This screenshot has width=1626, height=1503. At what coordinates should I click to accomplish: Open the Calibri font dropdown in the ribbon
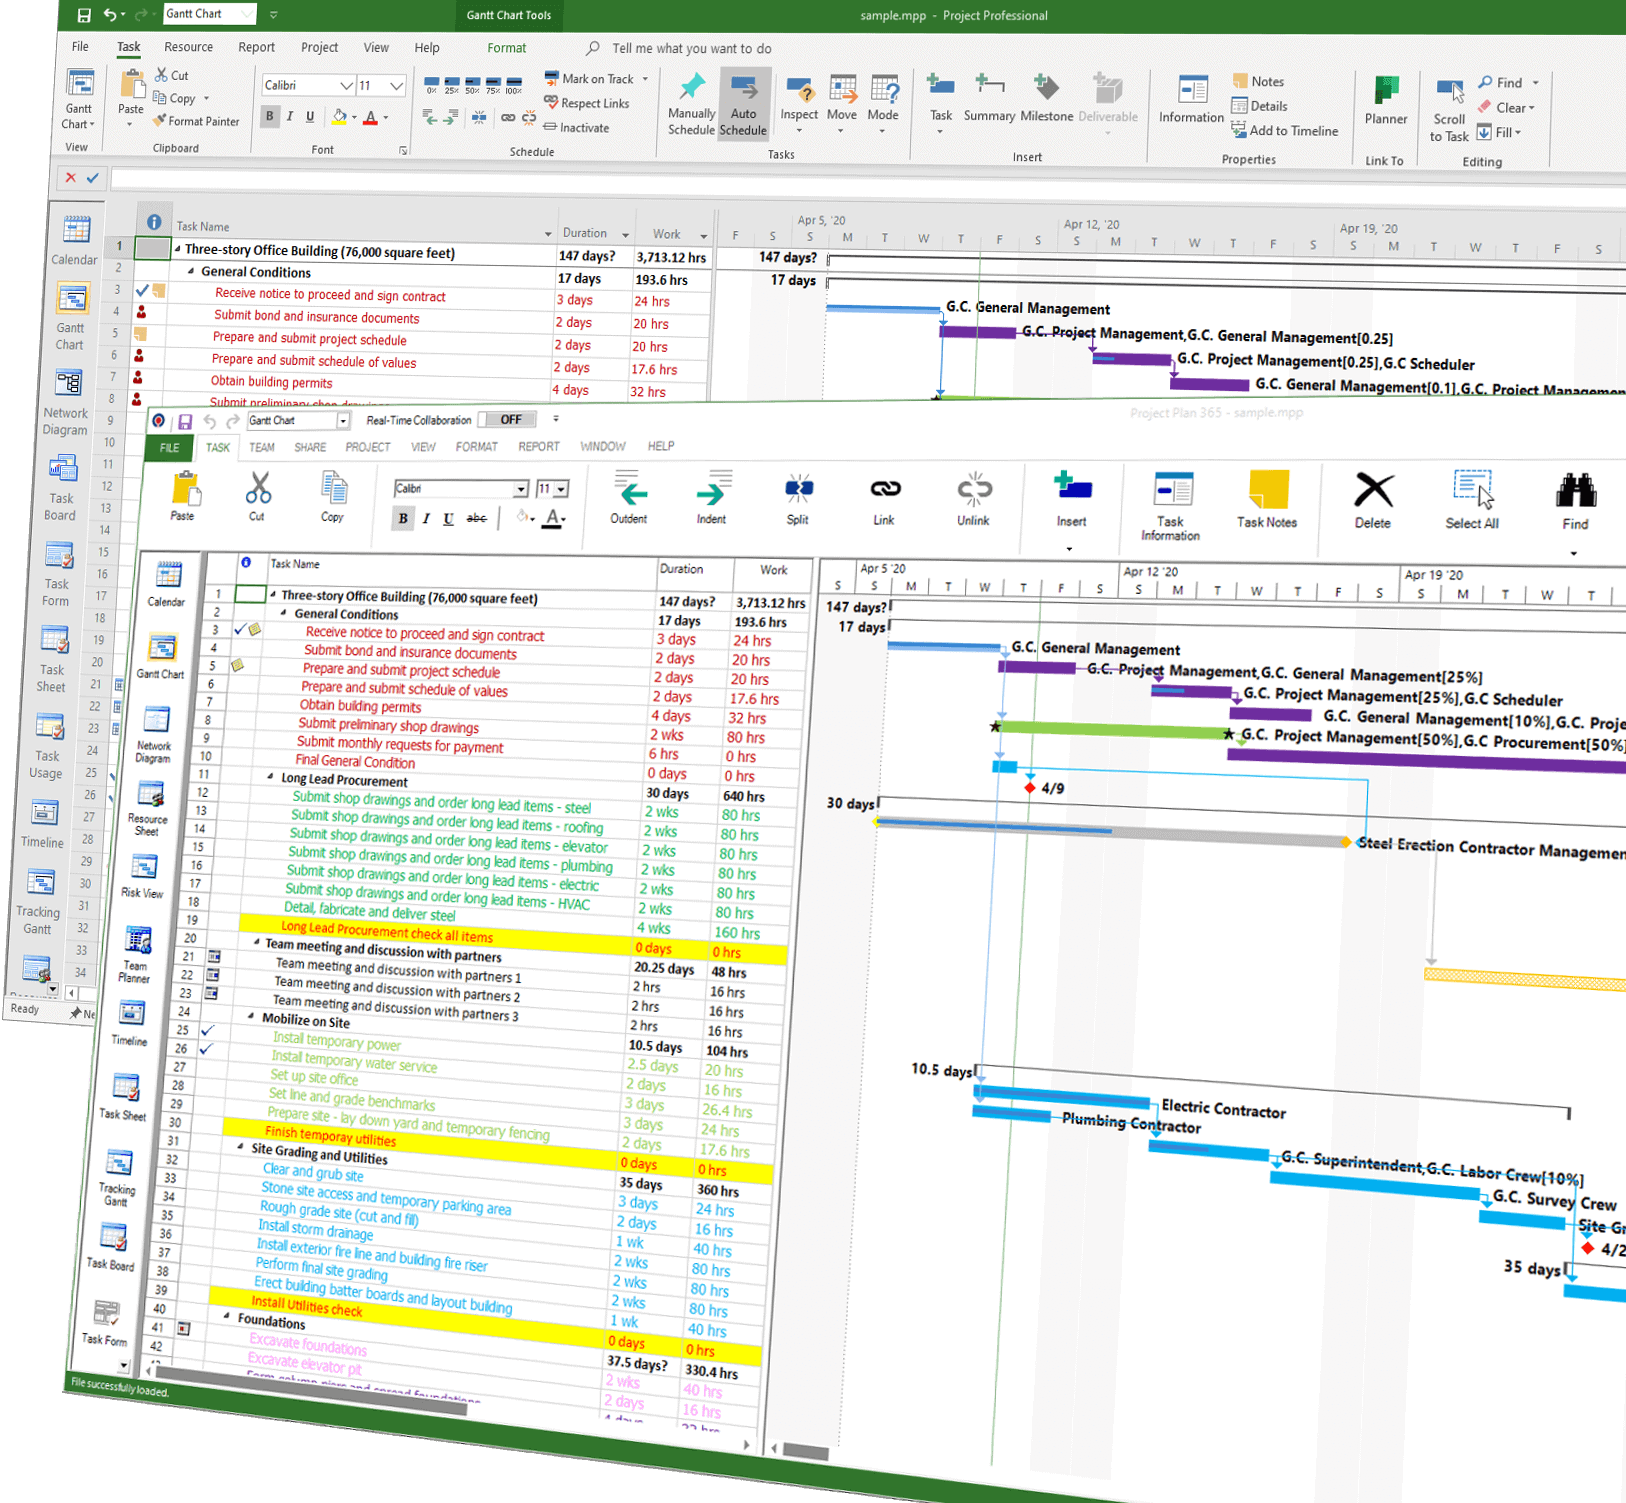click(x=346, y=86)
